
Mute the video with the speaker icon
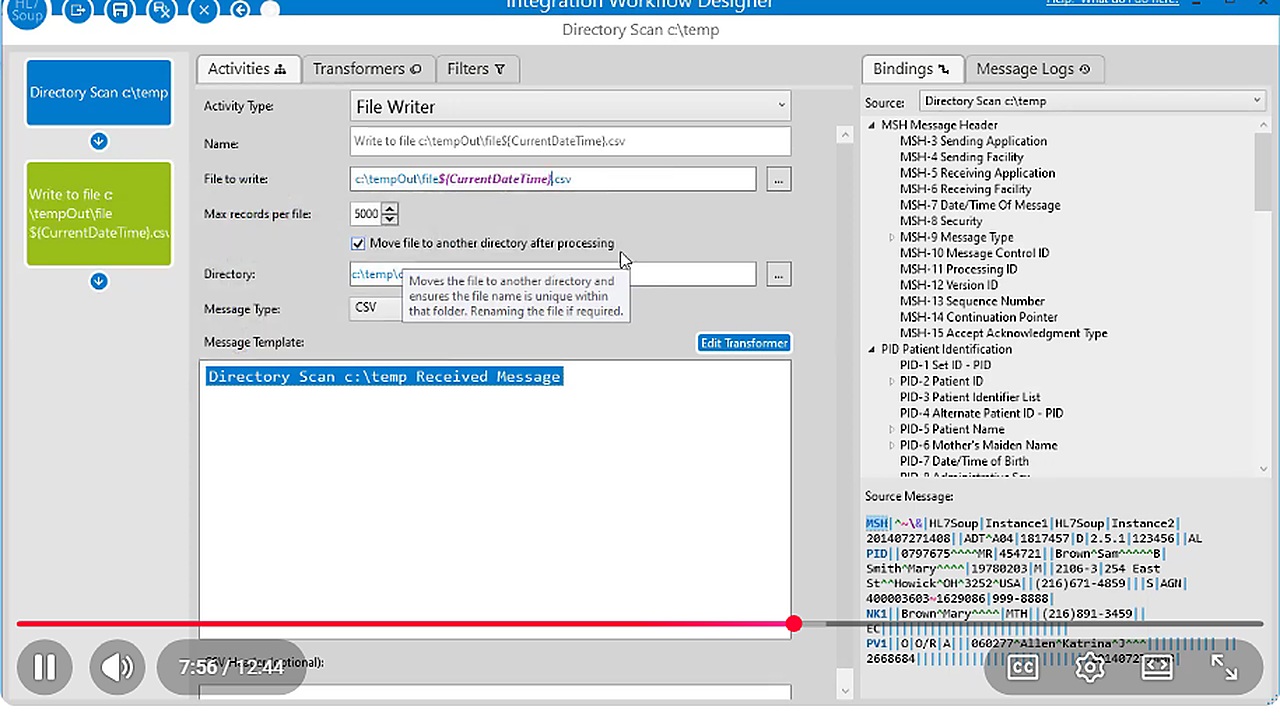(x=117, y=667)
